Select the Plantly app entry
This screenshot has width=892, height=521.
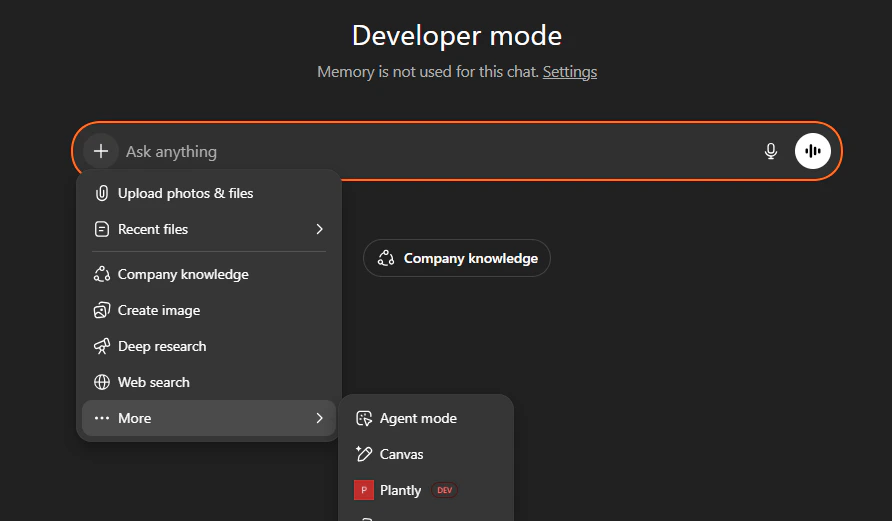click(x=426, y=490)
